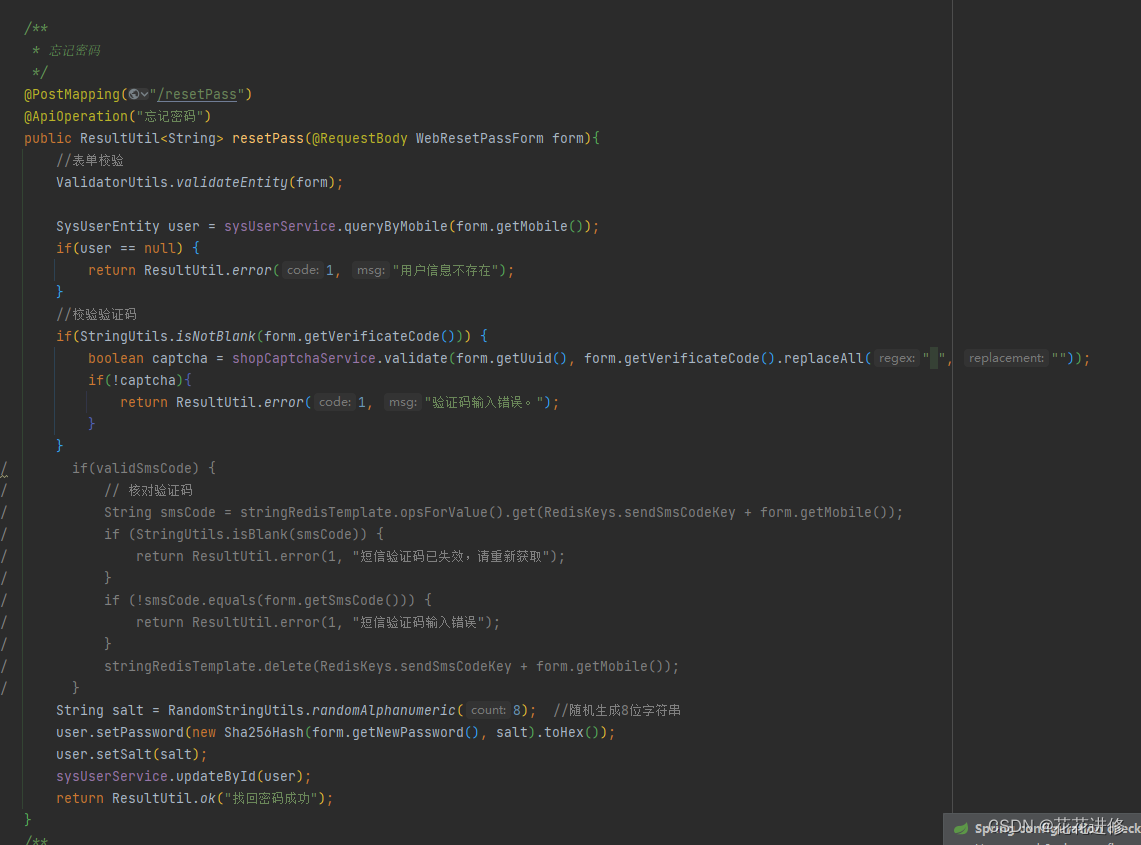
Task: Click the @PostMapping annotation
Action: [x=71, y=95]
